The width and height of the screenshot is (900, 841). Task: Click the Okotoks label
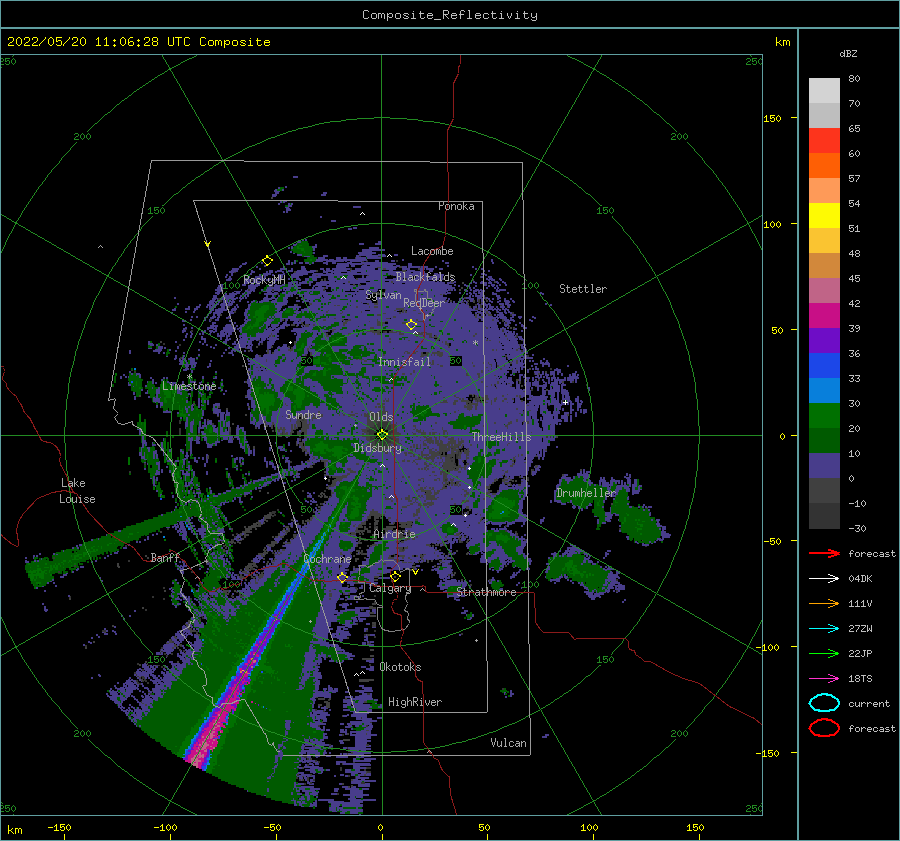[x=400, y=667]
